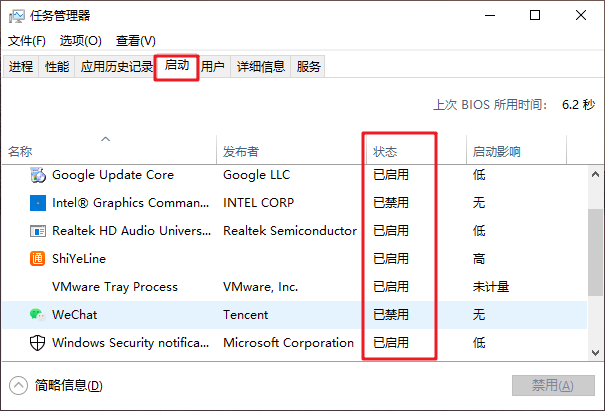Open the 文件(F) menu
The image size is (605, 411).
27,41
